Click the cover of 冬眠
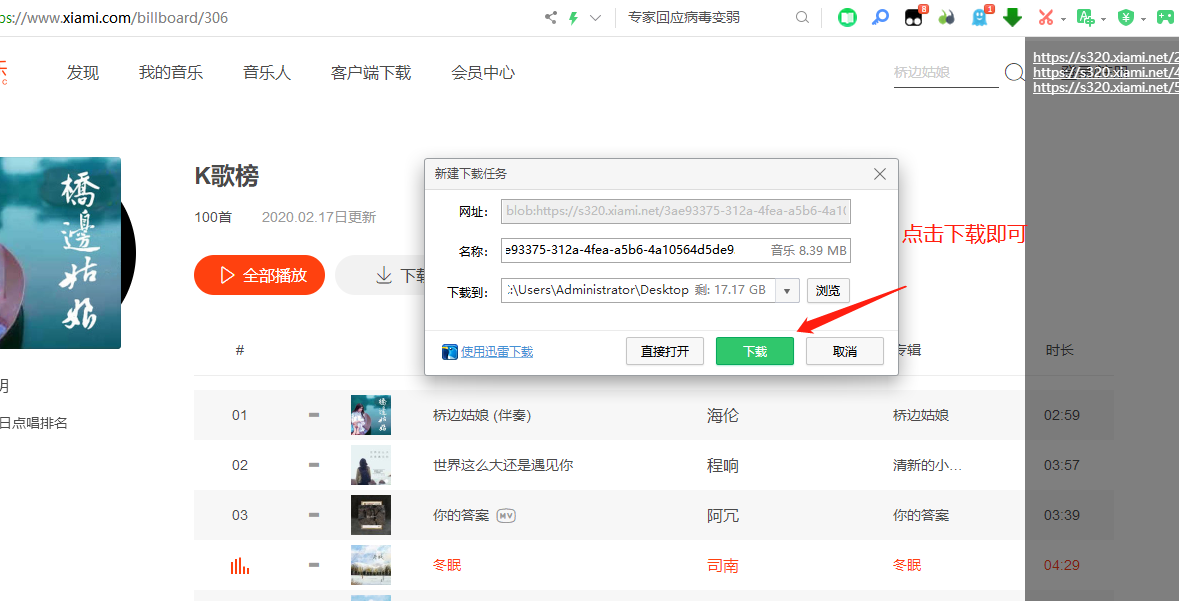 point(371,565)
